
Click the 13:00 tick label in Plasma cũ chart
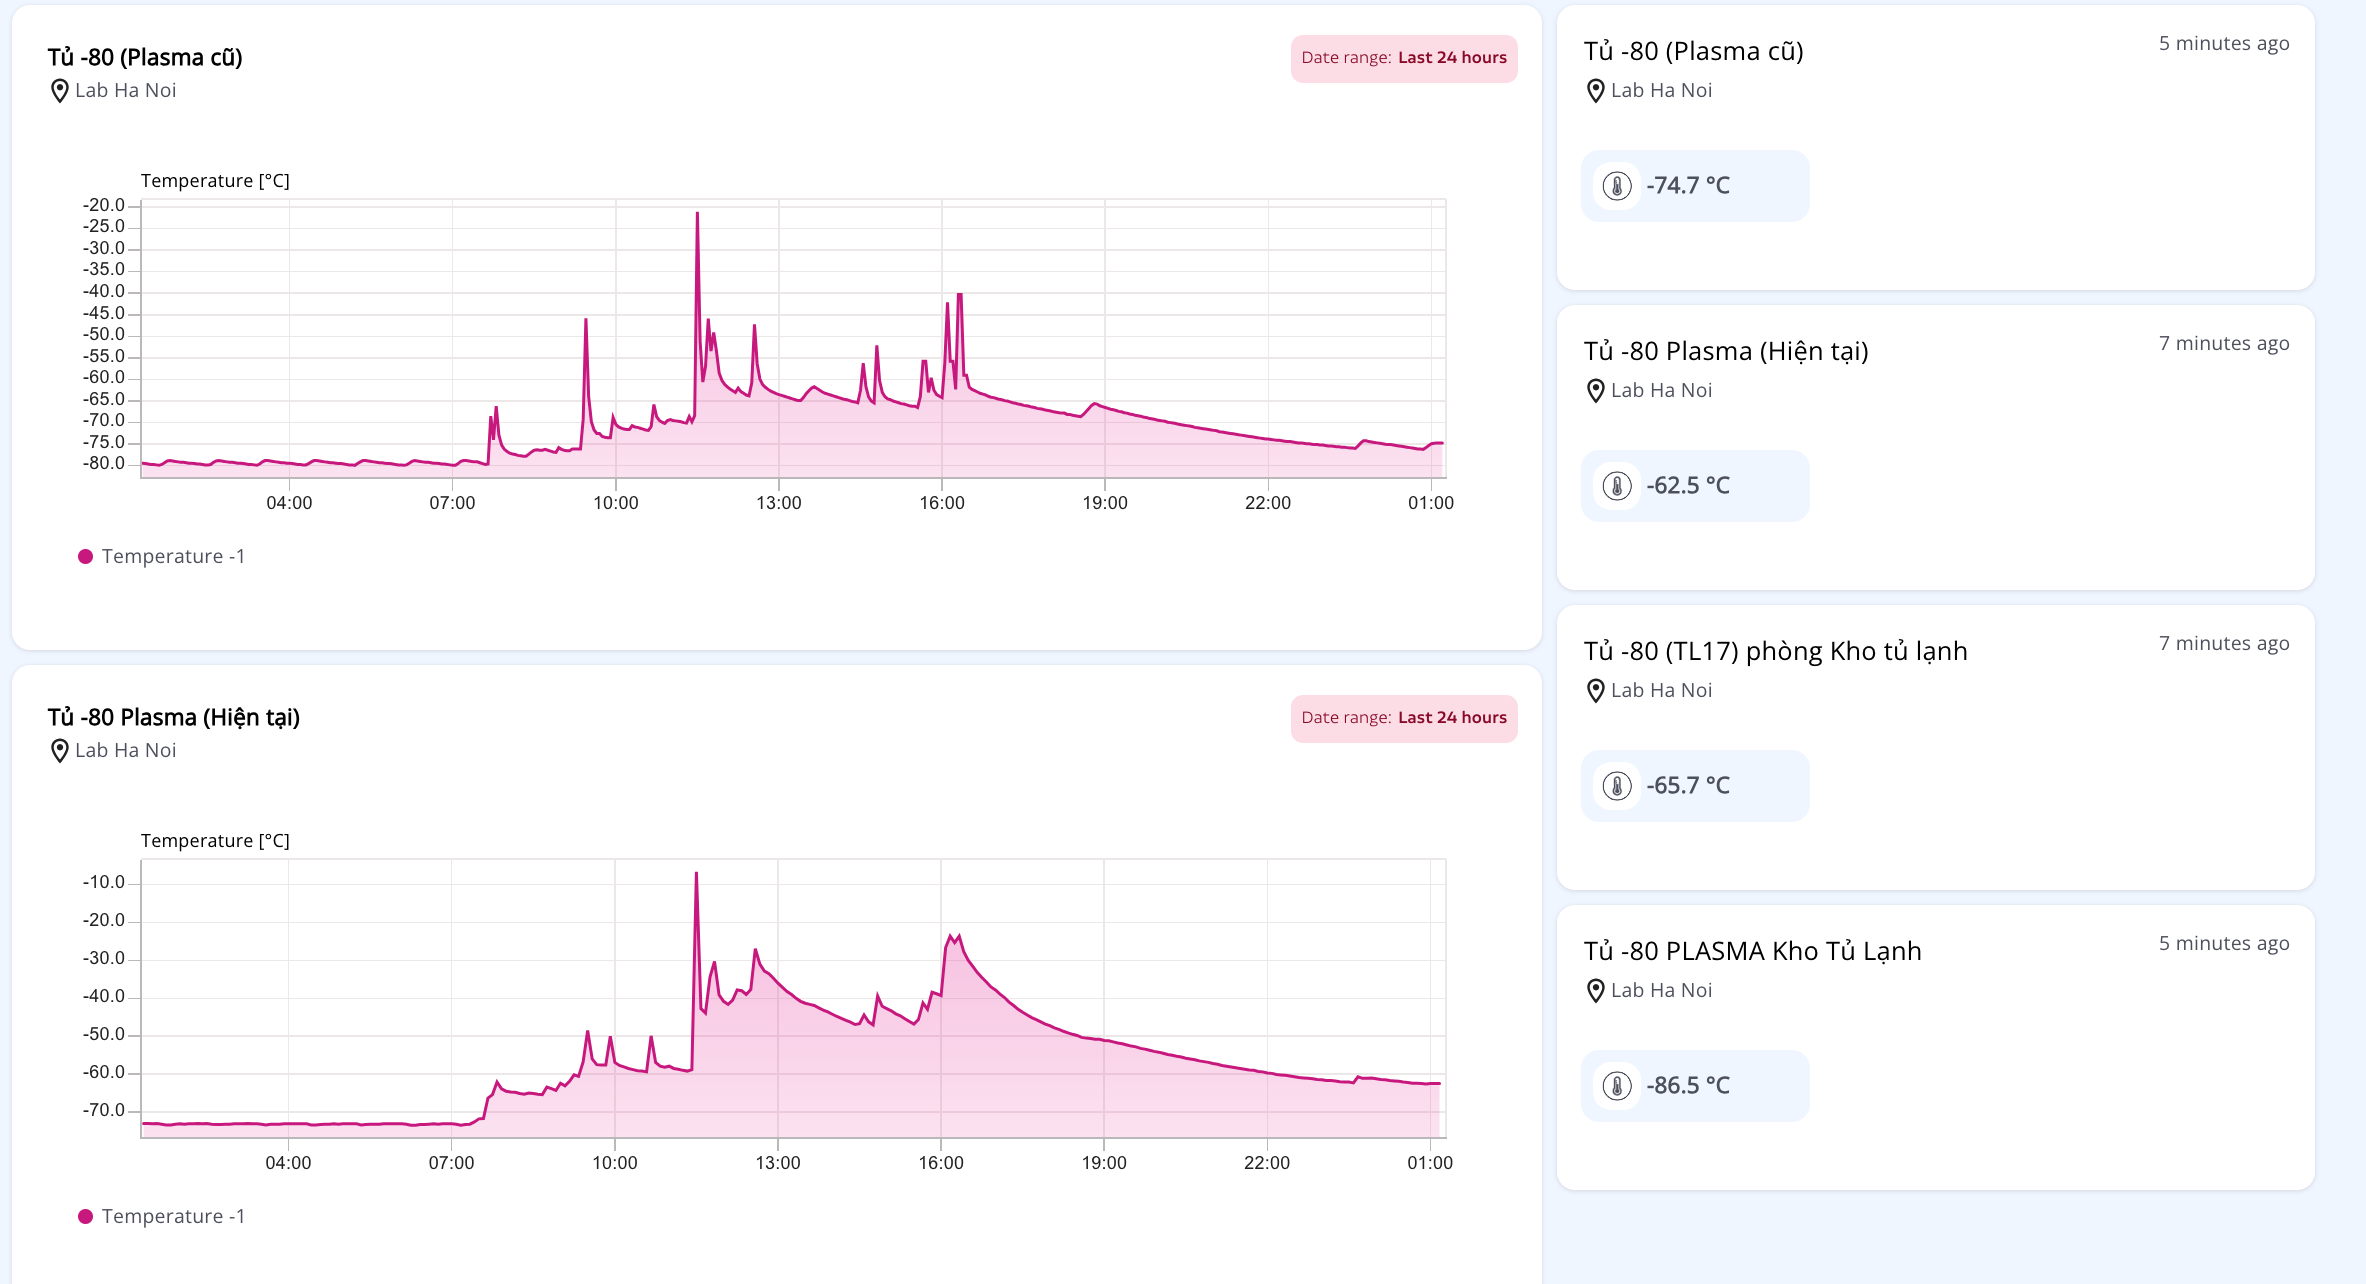[779, 503]
